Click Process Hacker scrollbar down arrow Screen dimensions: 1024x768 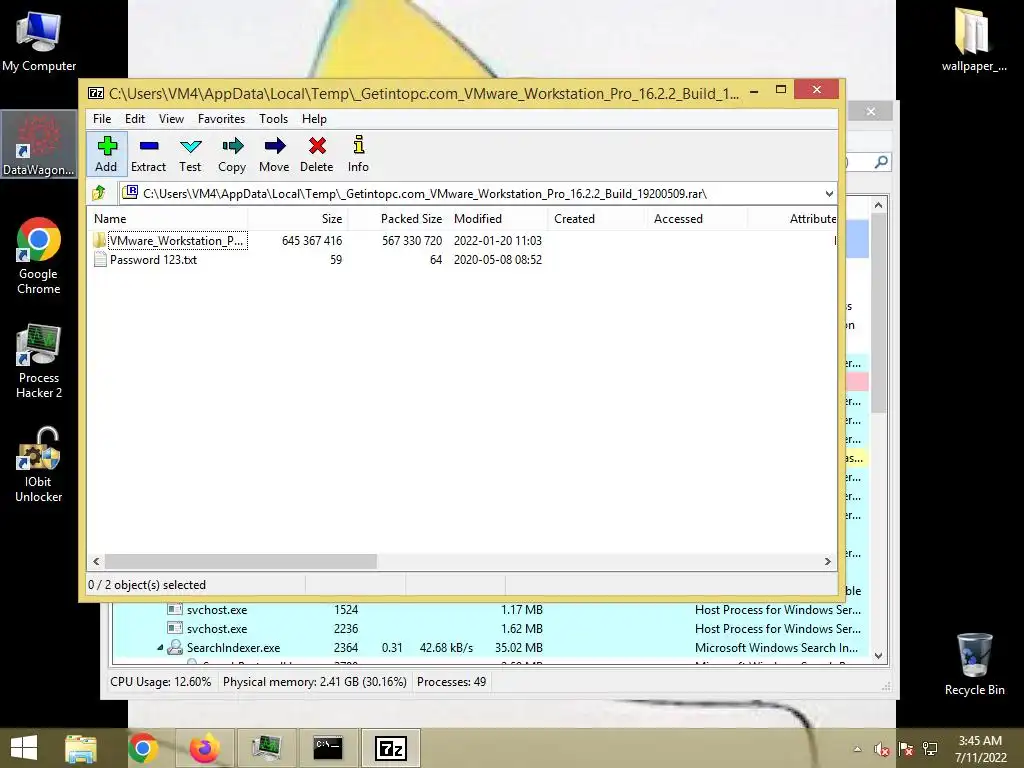(878, 656)
